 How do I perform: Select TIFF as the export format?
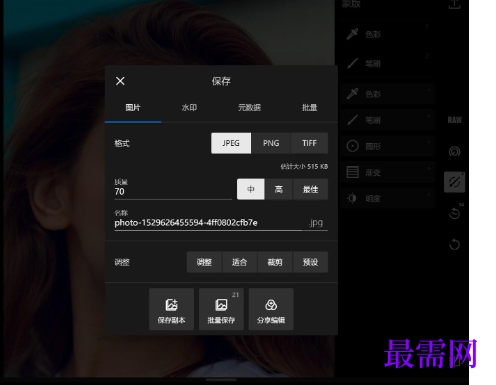[x=309, y=143]
